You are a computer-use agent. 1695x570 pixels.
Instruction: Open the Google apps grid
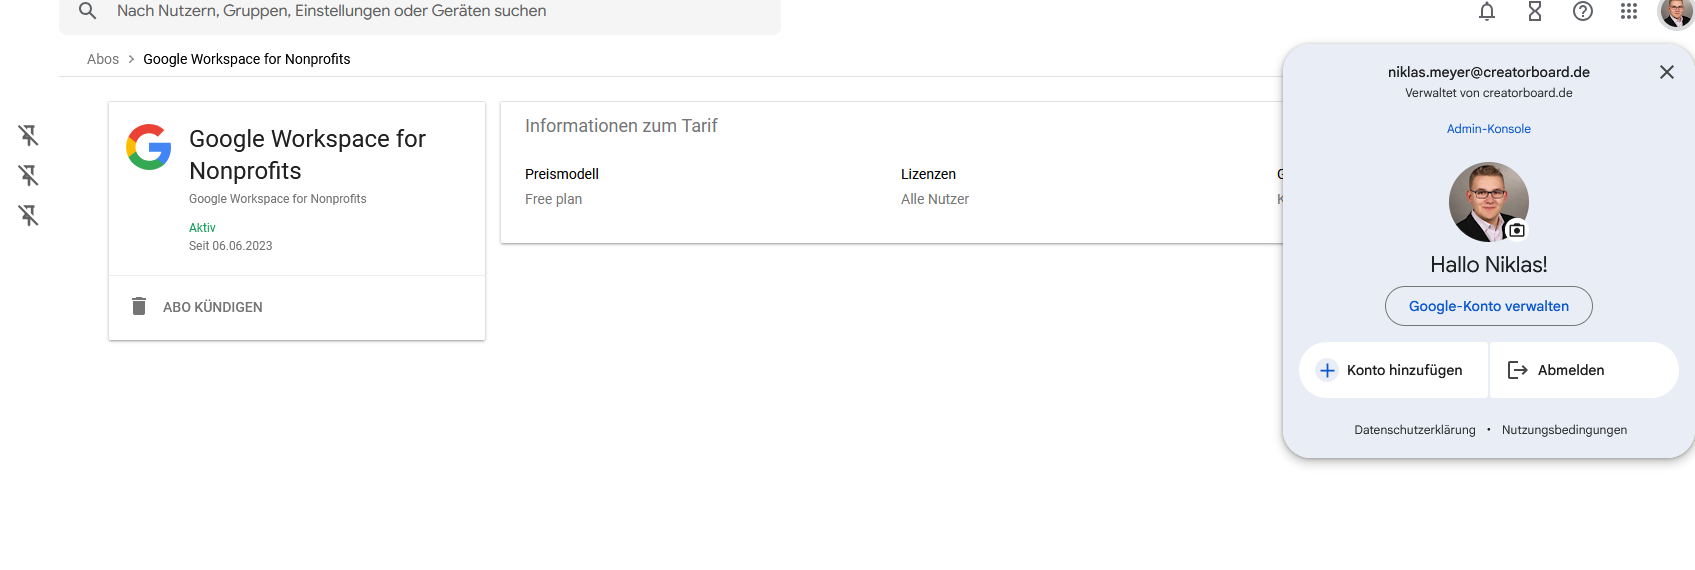(x=1629, y=11)
